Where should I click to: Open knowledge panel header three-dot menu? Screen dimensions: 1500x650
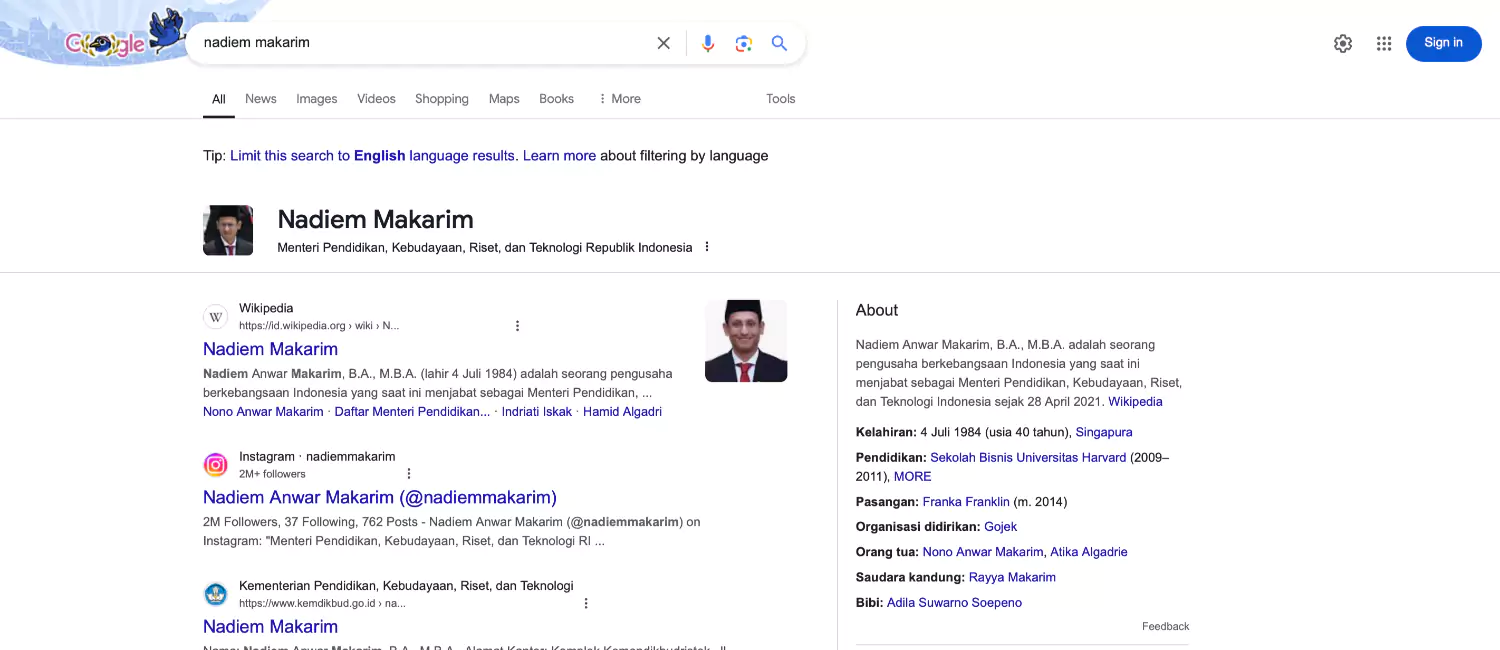pyautogui.click(x=707, y=247)
